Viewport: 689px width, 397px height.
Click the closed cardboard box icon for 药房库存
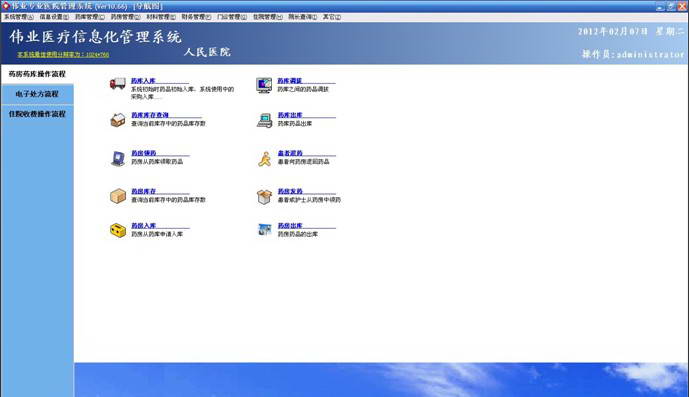pos(118,196)
